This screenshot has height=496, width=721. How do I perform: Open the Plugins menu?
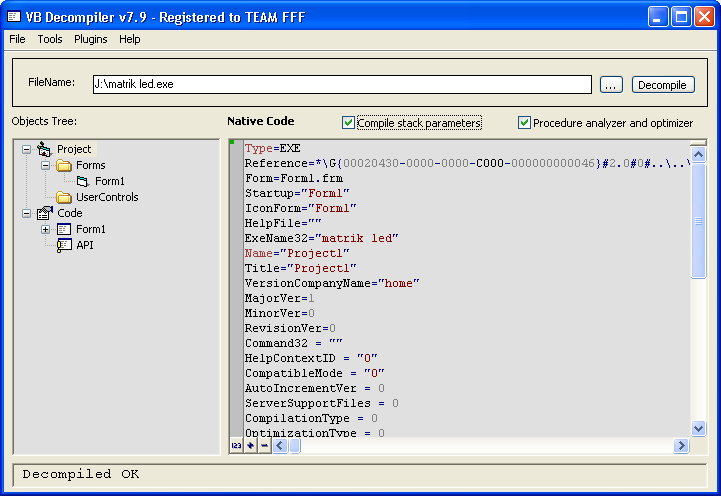[x=91, y=39]
